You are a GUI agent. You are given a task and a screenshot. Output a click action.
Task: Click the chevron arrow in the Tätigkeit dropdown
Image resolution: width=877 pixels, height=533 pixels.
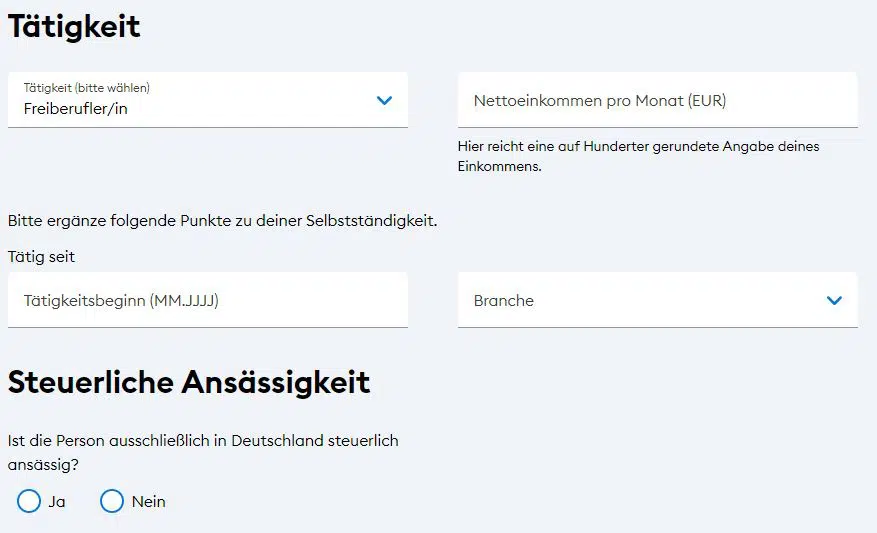[384, 100]
